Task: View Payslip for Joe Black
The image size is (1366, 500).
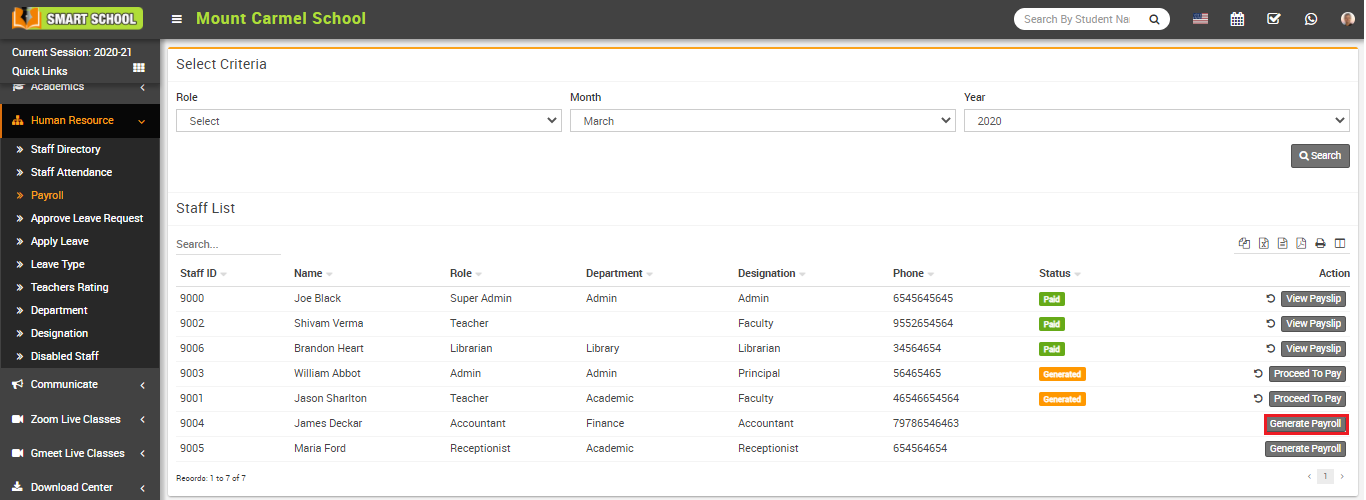Action: tap(1313, 298)
